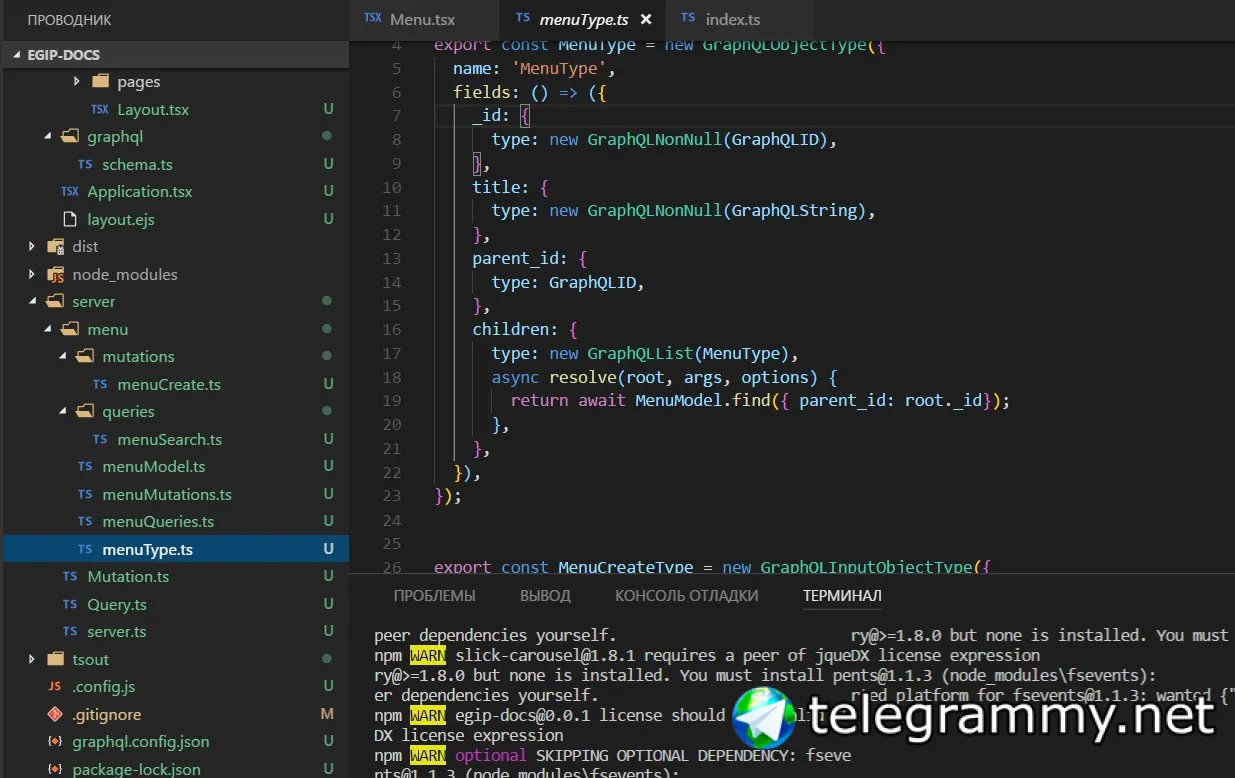The height and width of the screenshot is (778, 1235).
Task: Select the menuType.ts editor tab
Action: pos(580,19)
